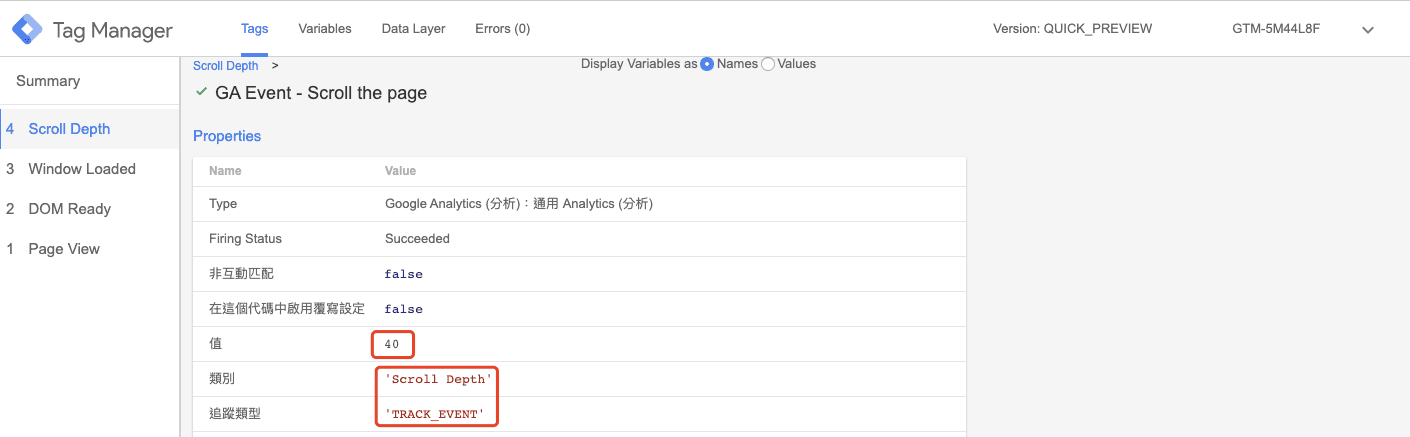This screenshot has height=437, width=1410.
Task: Click the 'TRACK_EVENT' value
Action: pos(437,414)
